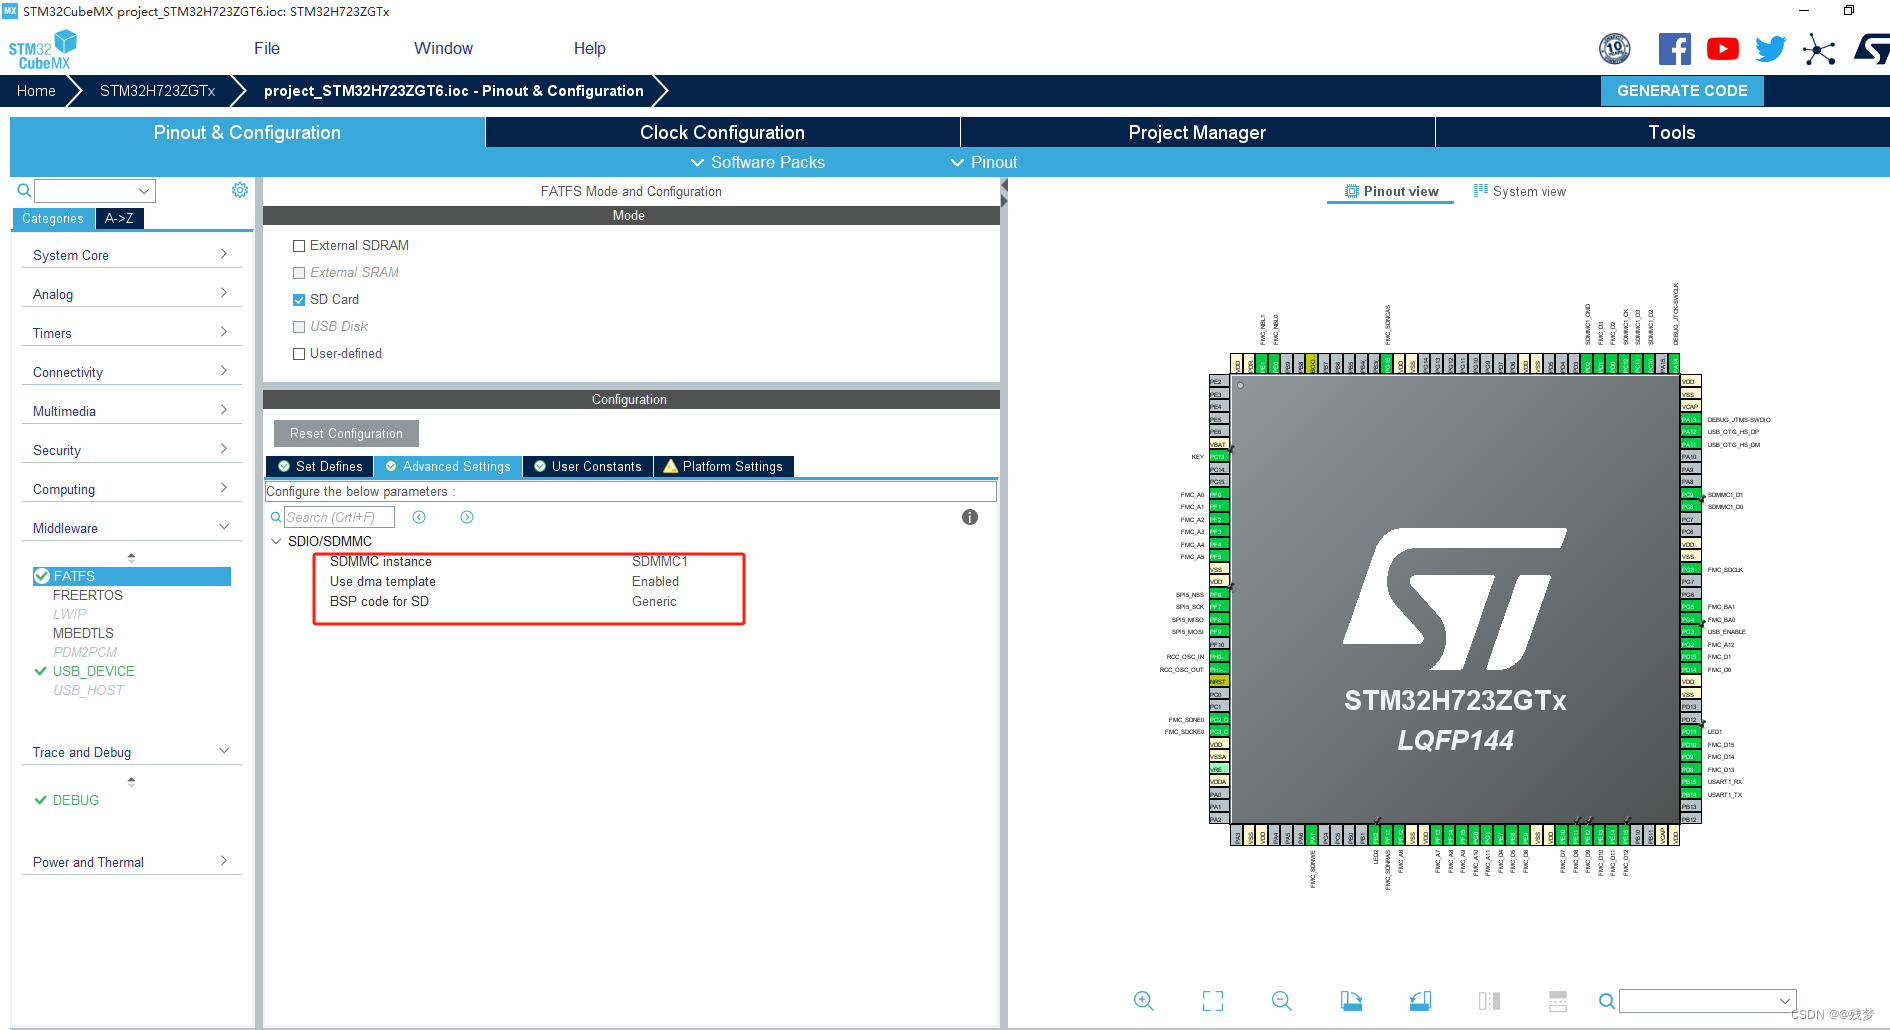
Task: Go to next search result arrow
Action: pyautogui.click(x=467, y=517)
